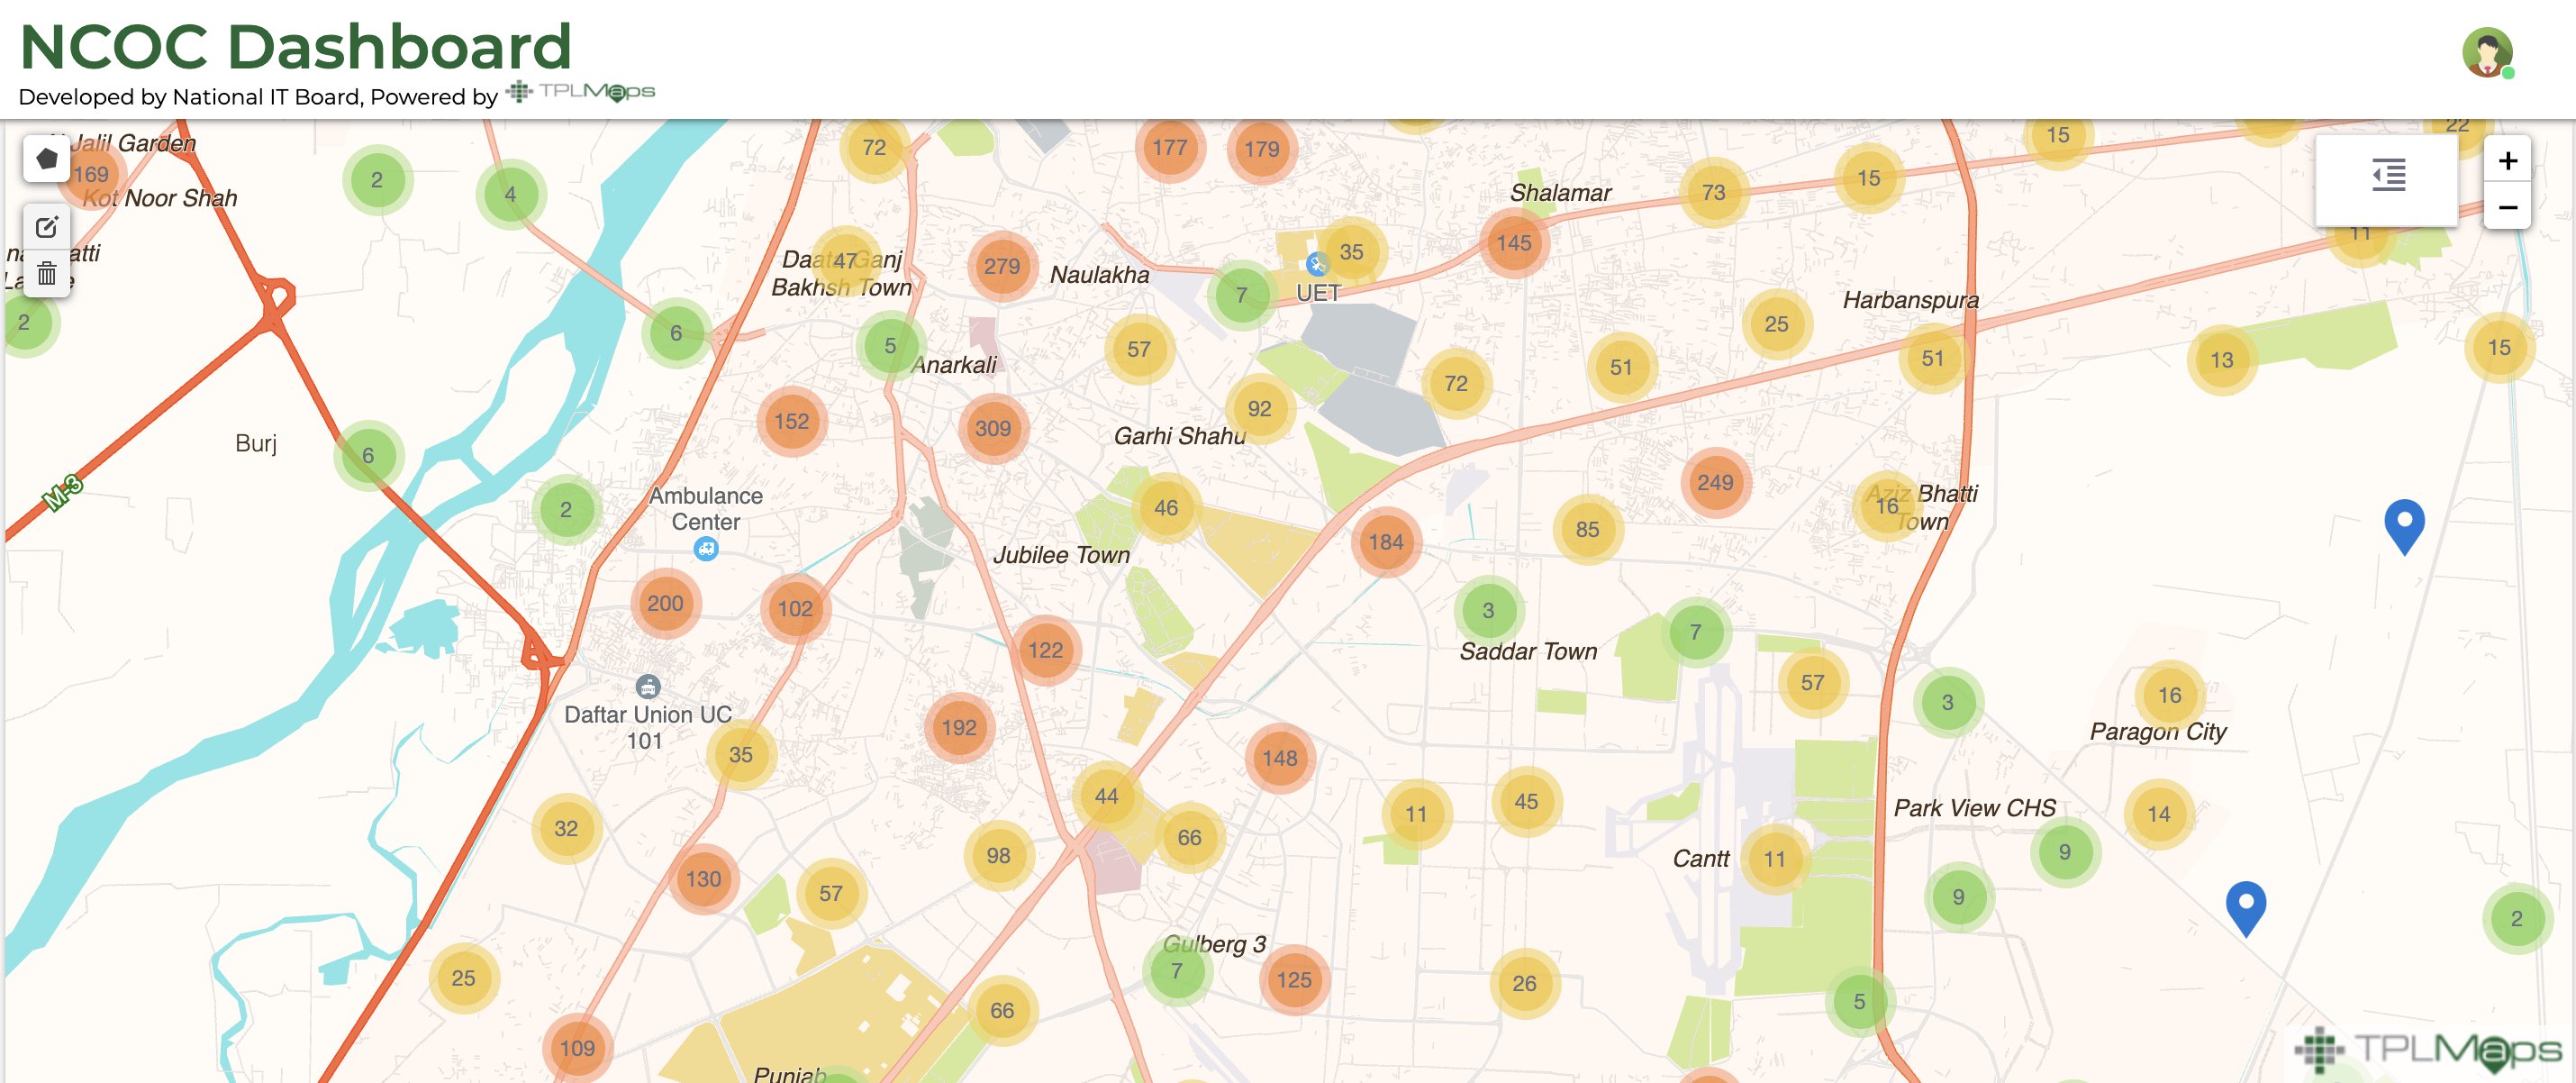Click the 14 cluster below Paragon City

point(2158,814)
